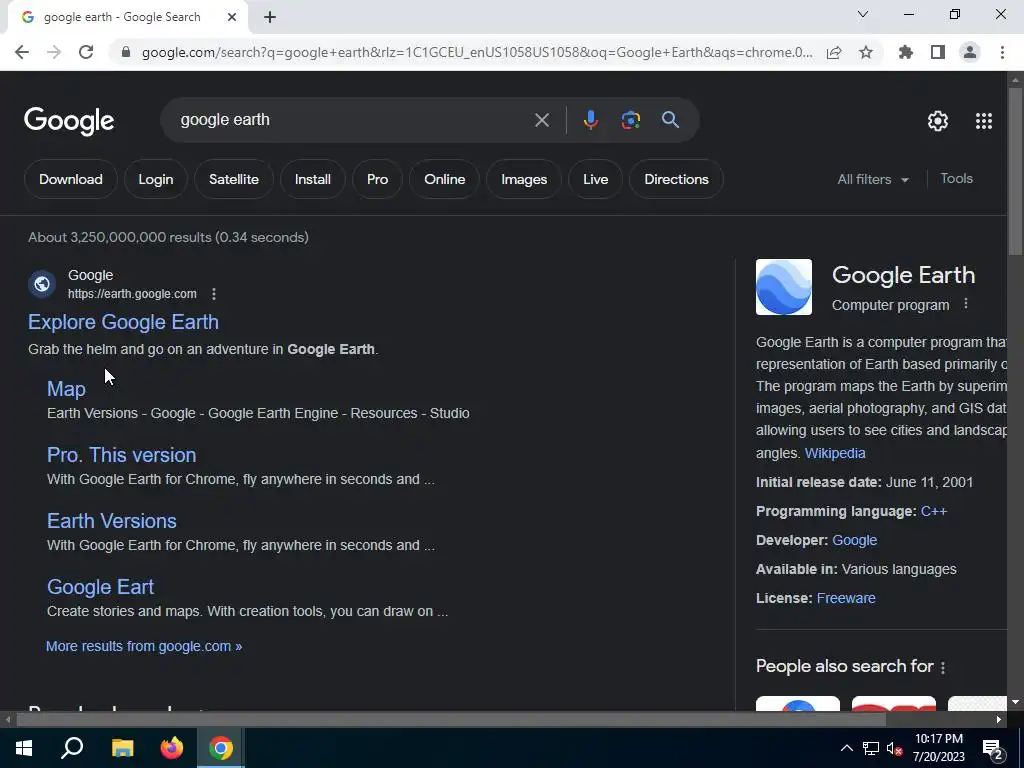Open the Freeware license link

pos(846,598)
